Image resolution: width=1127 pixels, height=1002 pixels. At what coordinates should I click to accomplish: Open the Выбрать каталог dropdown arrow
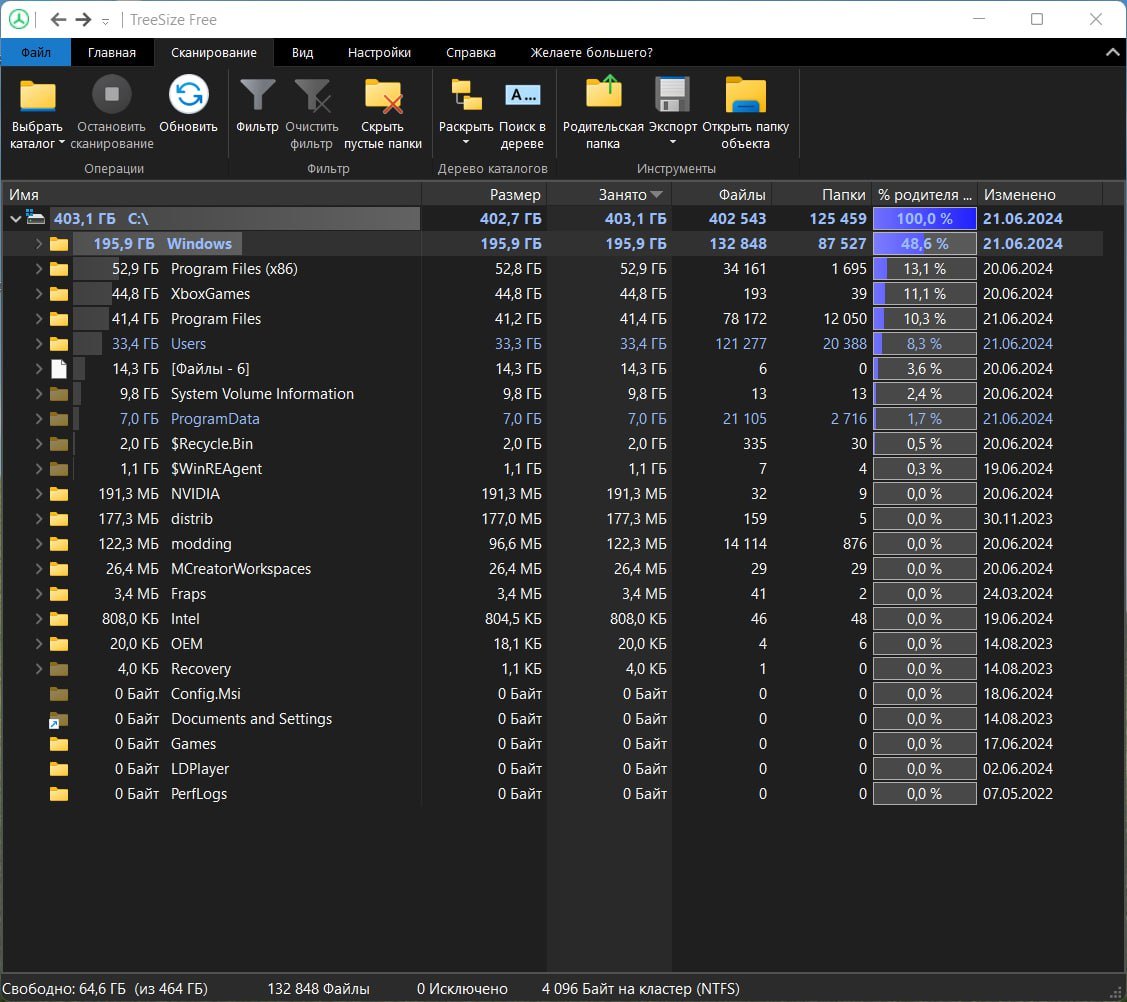tap(62, 142)
